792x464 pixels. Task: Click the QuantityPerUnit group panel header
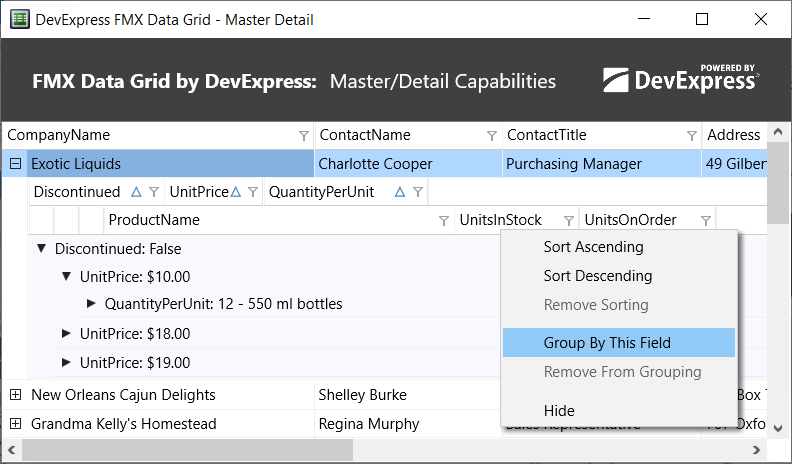tap(346, 192)
